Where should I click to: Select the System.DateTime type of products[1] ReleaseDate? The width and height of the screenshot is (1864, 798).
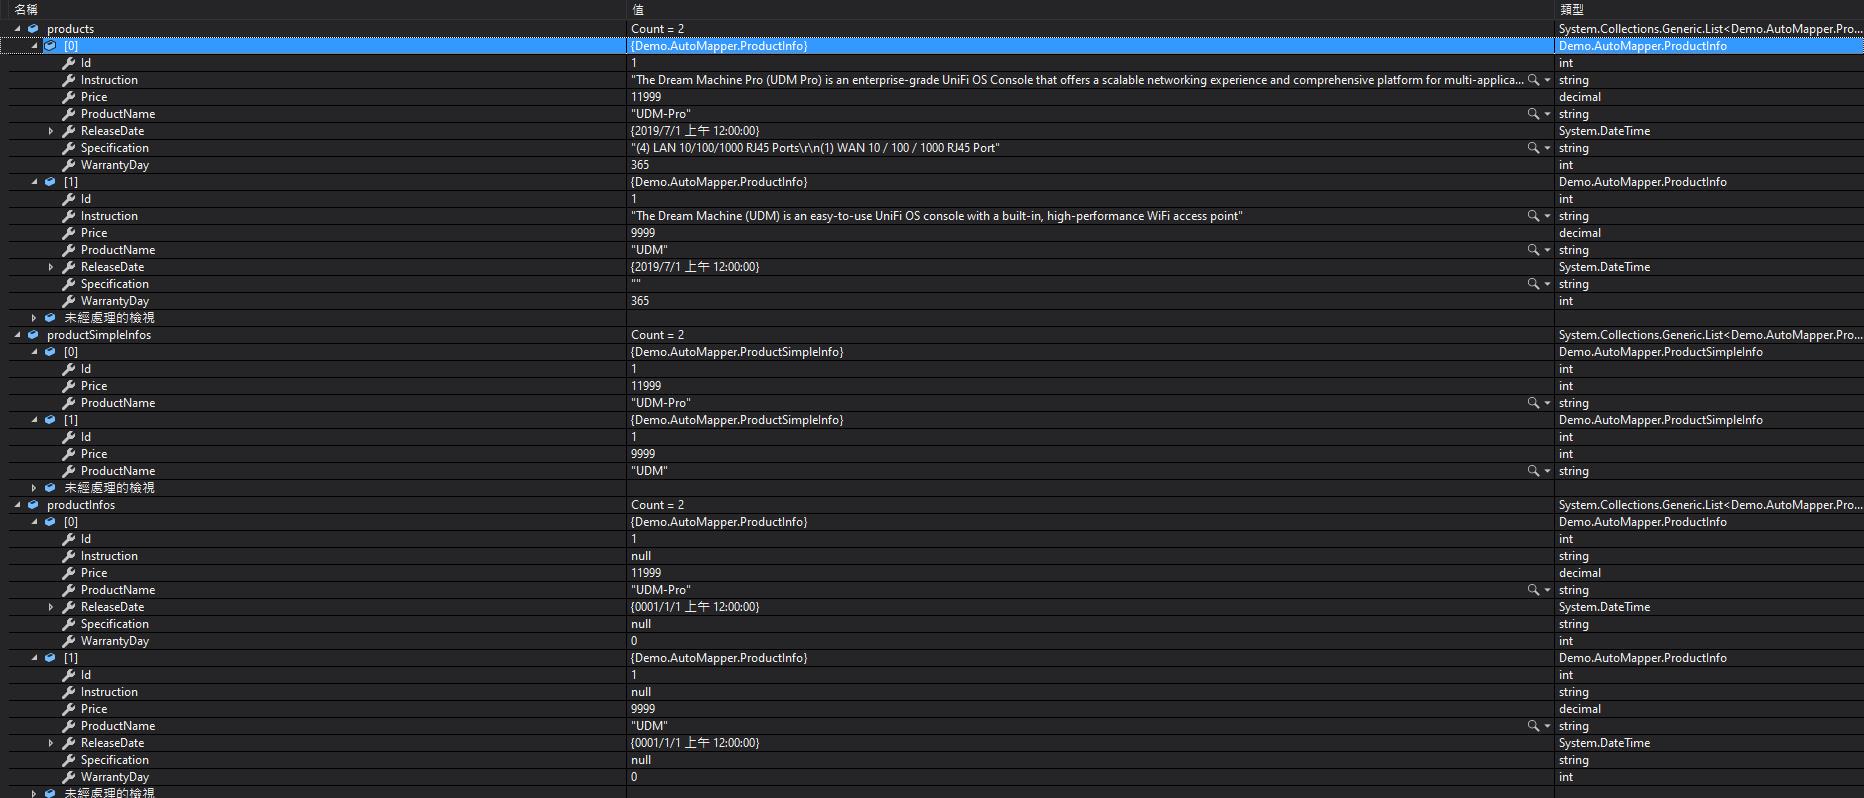click(1605, 267)
